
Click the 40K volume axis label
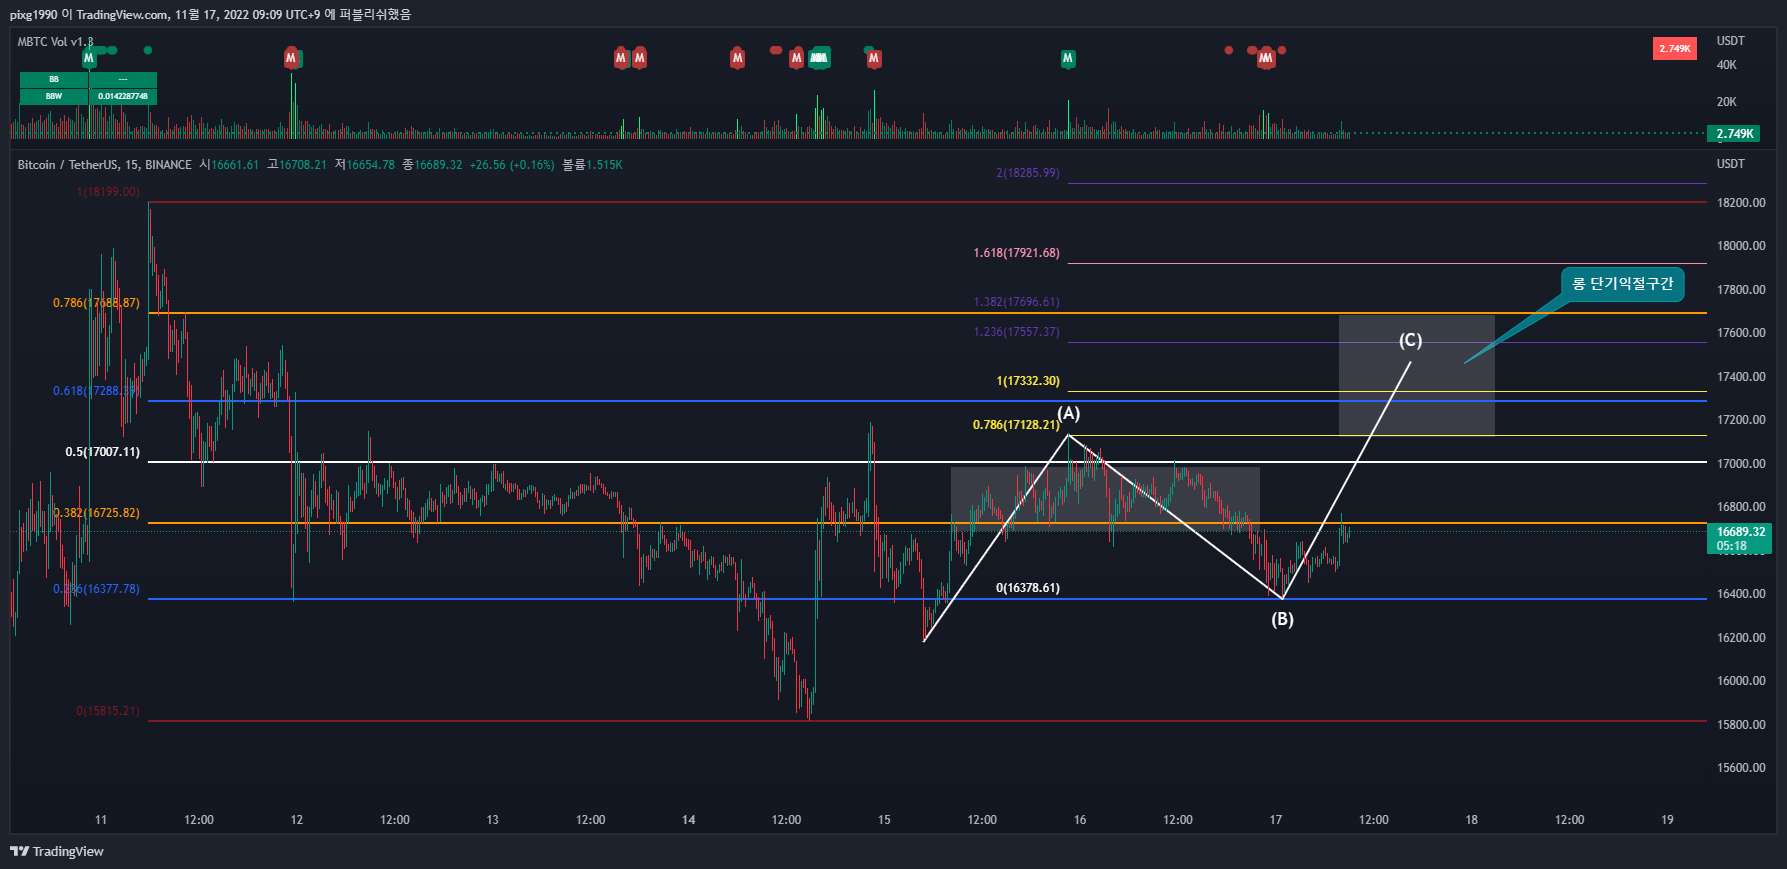tap(1727, 65)
